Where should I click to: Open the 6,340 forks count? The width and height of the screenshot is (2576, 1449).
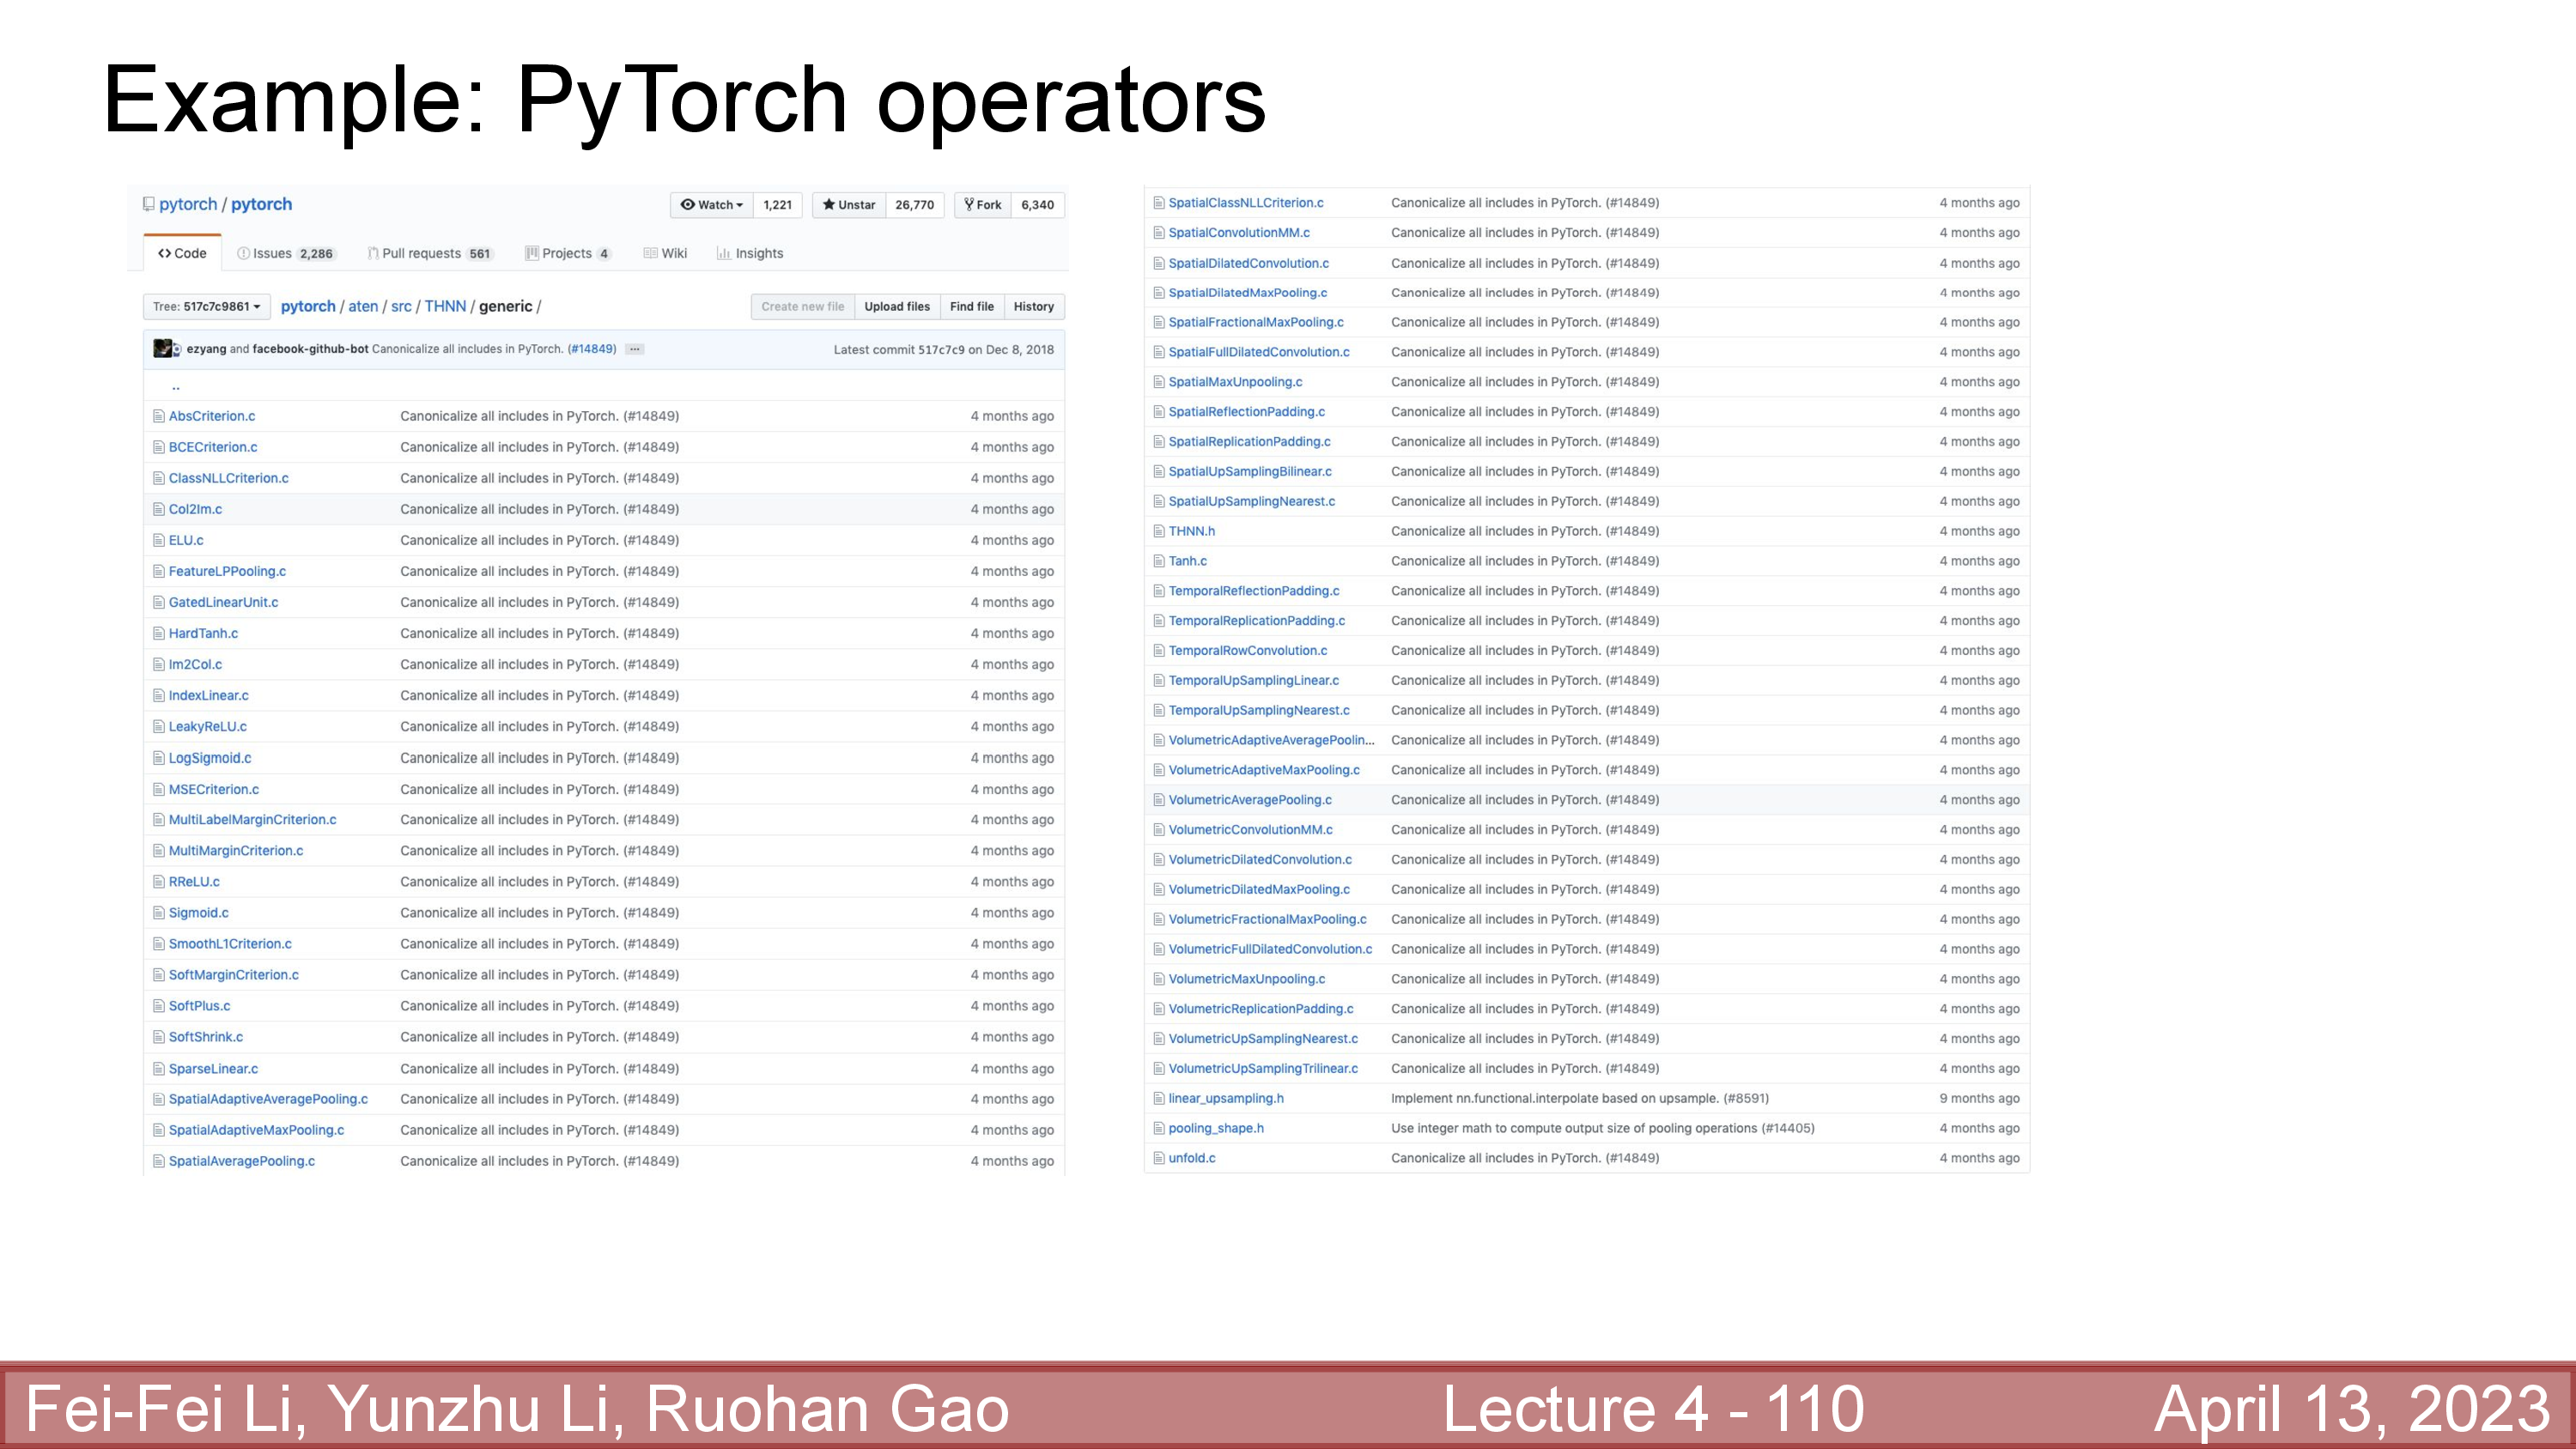pyautogui.click(x=1037, y=205)
